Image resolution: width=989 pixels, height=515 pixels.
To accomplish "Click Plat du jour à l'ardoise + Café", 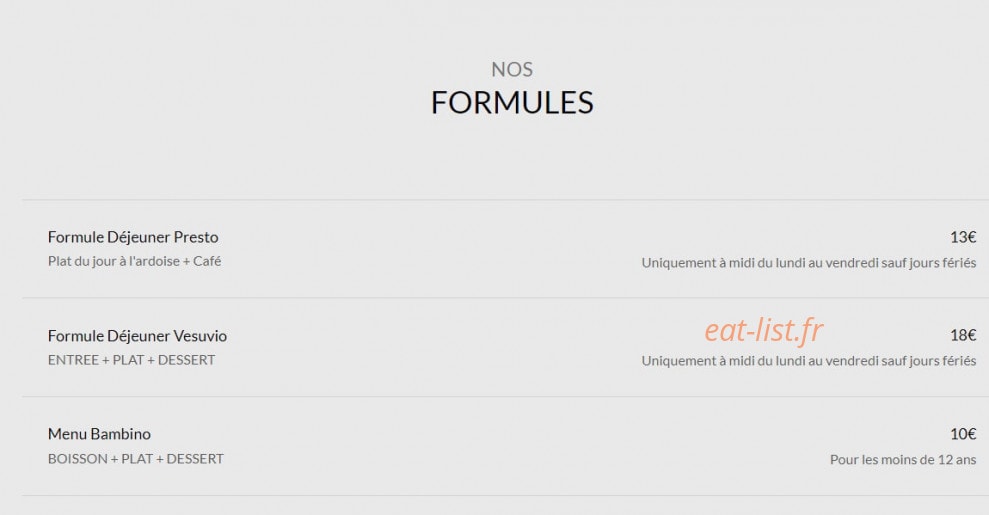I will coord(134,261).
